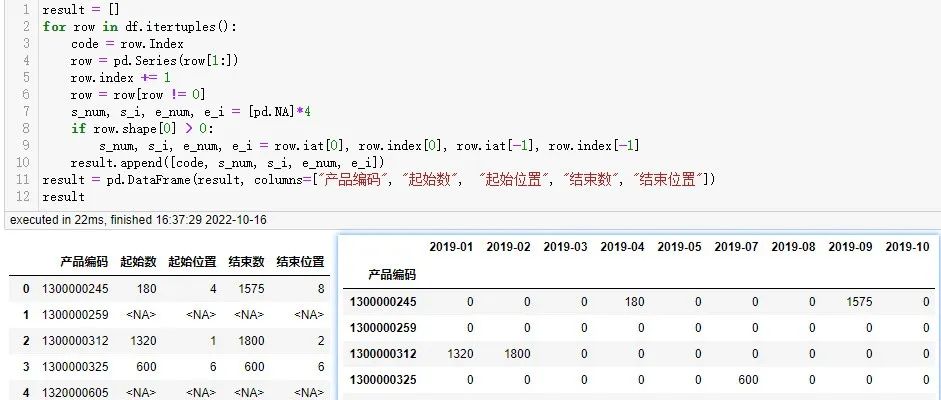Click value 1320 under 2019-01
Viewport: 941px width, 400px height.
(460, 354)
